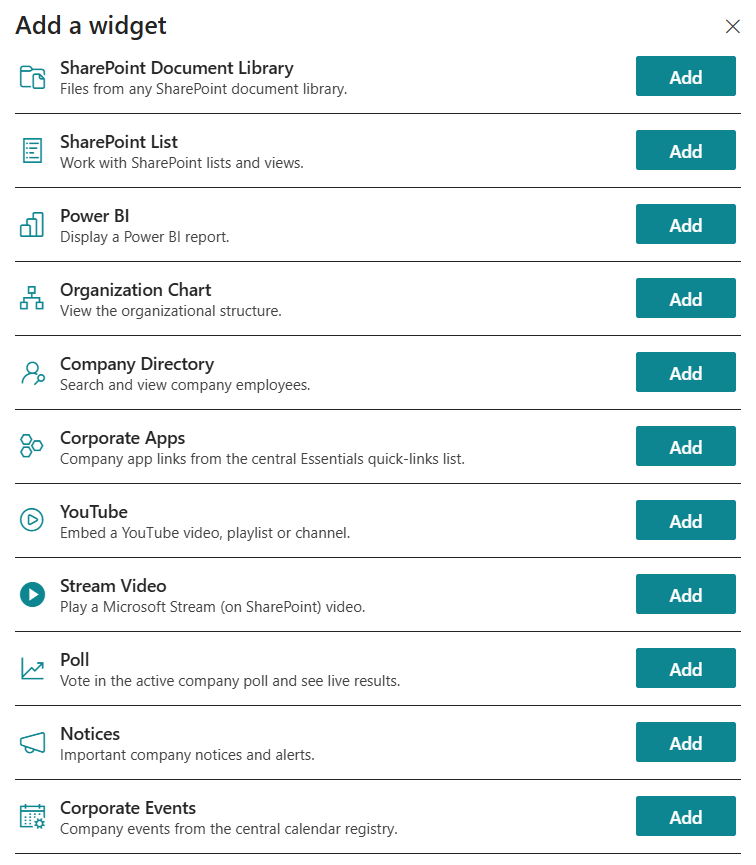756x865 pixels.
Task: Add the Corporate Events widget
Action: click(x=685, y=816)
